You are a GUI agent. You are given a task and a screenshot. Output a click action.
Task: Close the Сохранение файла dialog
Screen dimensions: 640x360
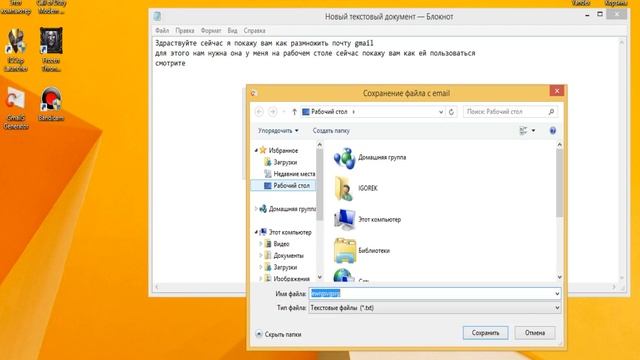(x=557, y=91)
